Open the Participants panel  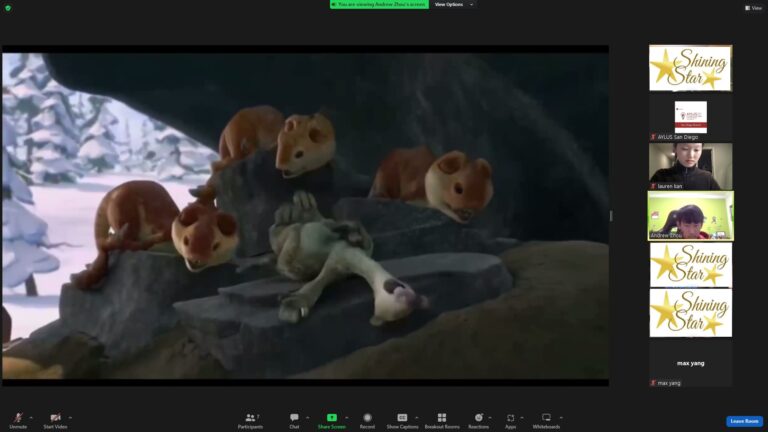coord(250,420)
